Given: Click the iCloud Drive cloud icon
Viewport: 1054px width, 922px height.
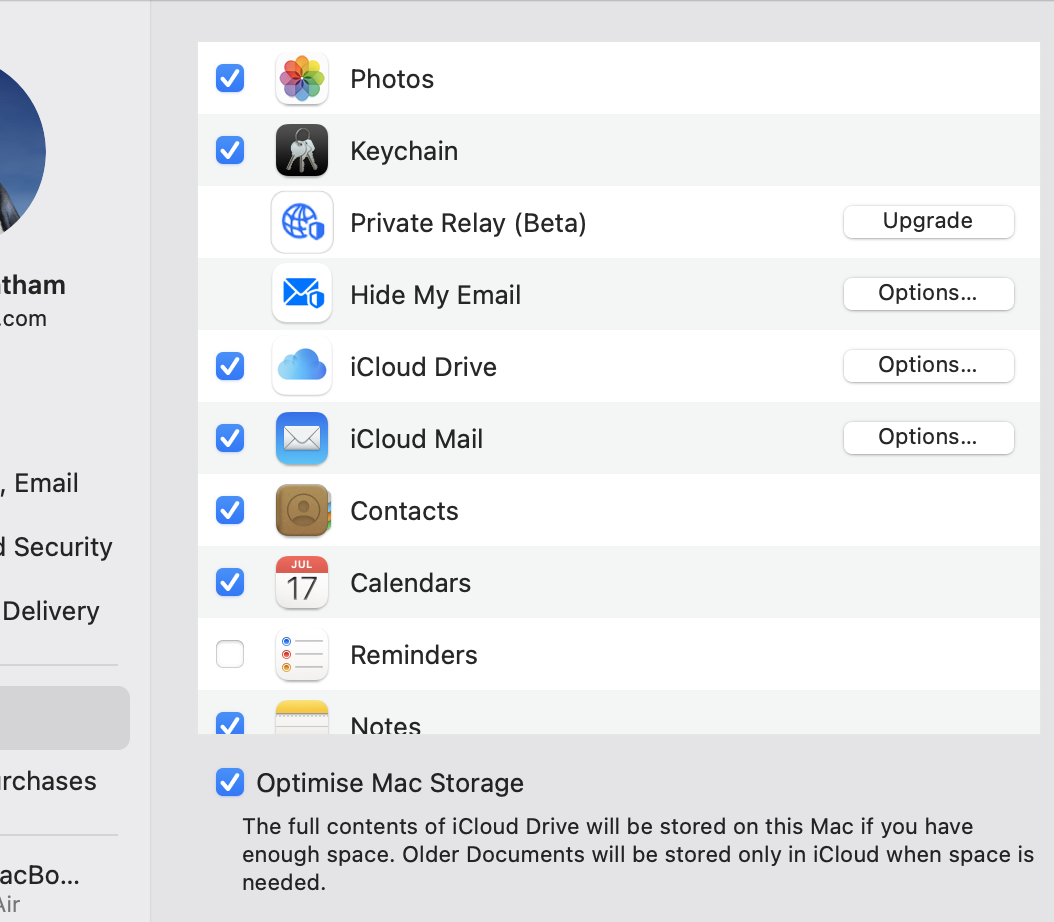Looking at the screenshot, I should point(302,366).
